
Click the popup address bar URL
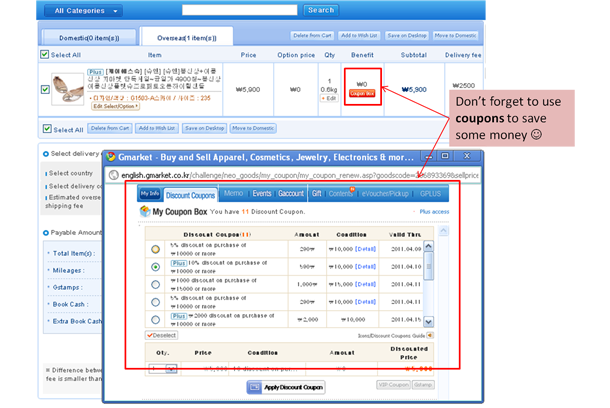(300, 175)
